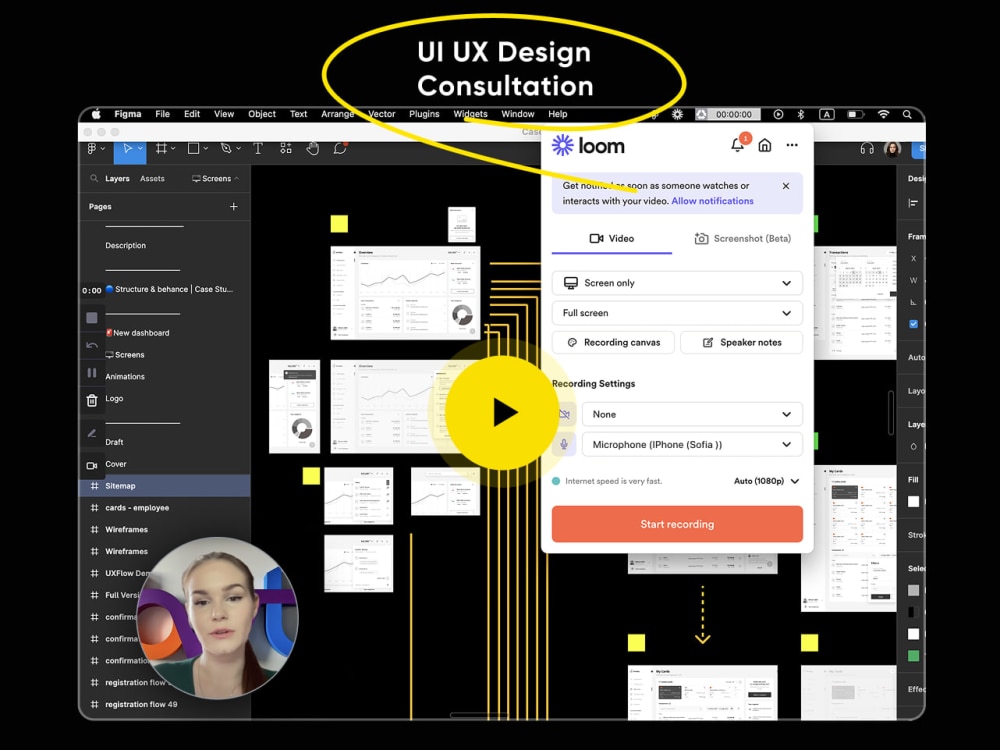Open Loom more options menu
The image size is (1000, 750).
click(x=792, y=145)
